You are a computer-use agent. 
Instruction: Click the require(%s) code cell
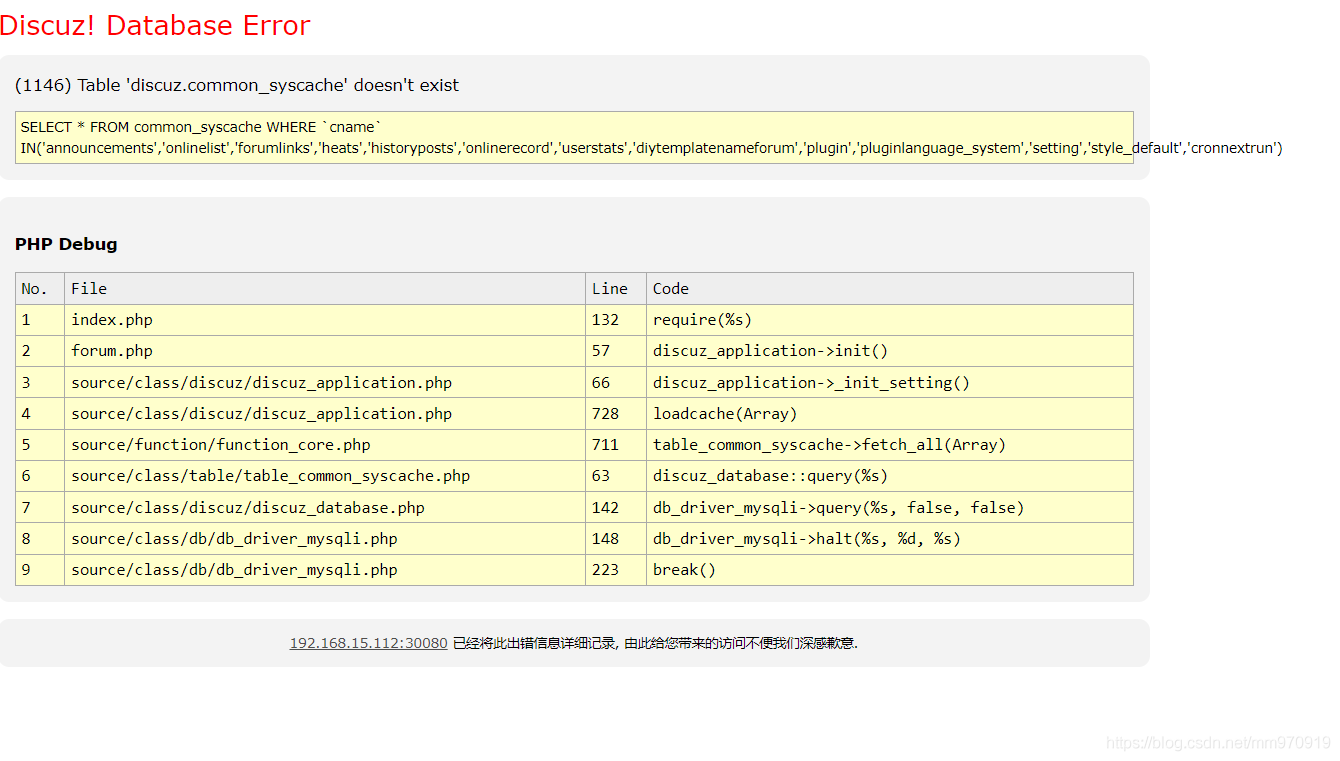(x=890, y=320)
